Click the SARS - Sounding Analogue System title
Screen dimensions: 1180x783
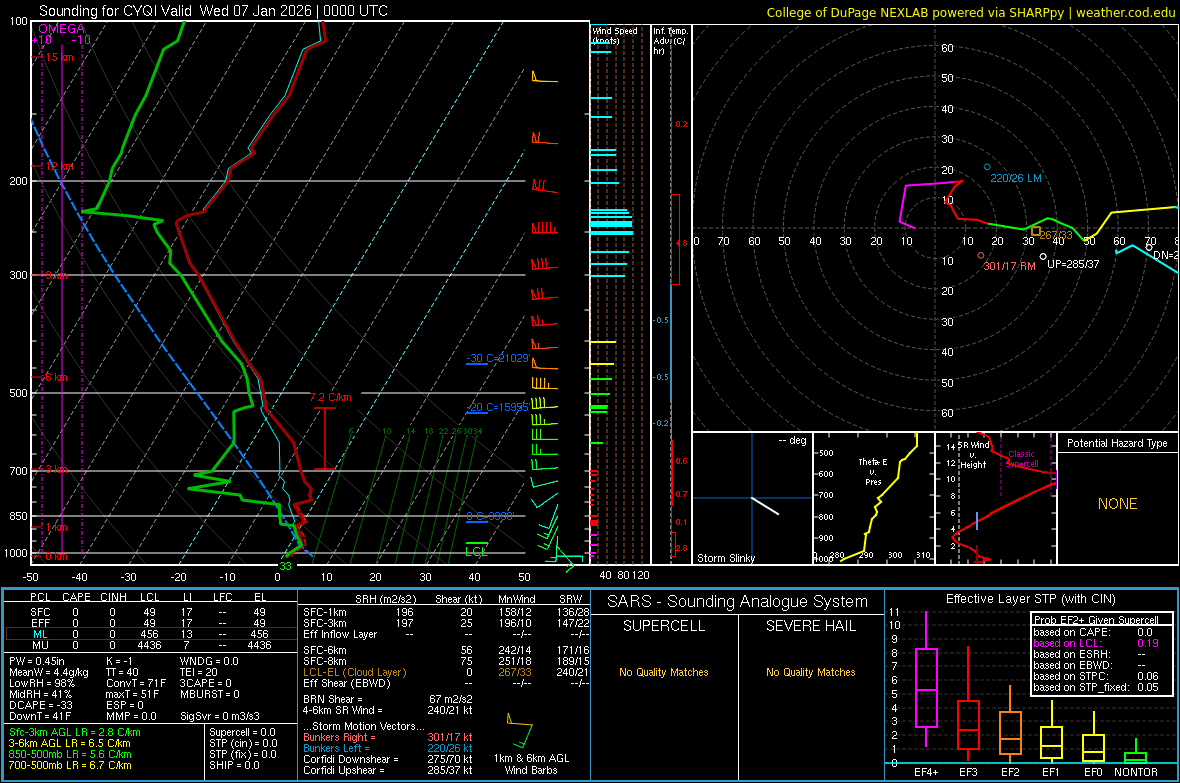(x=738, y=602)
